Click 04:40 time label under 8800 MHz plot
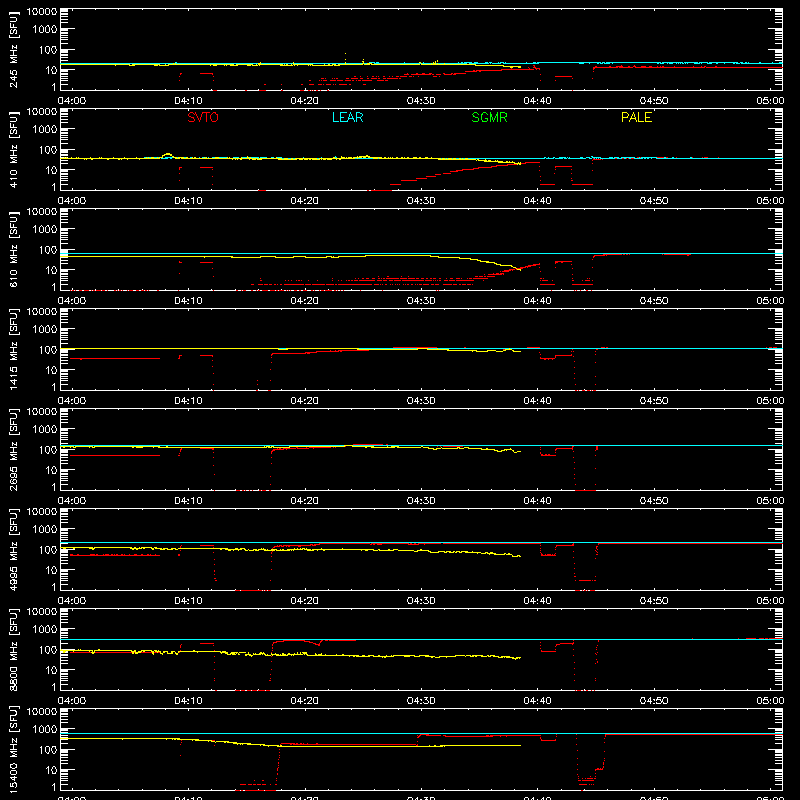 (537, 701)
